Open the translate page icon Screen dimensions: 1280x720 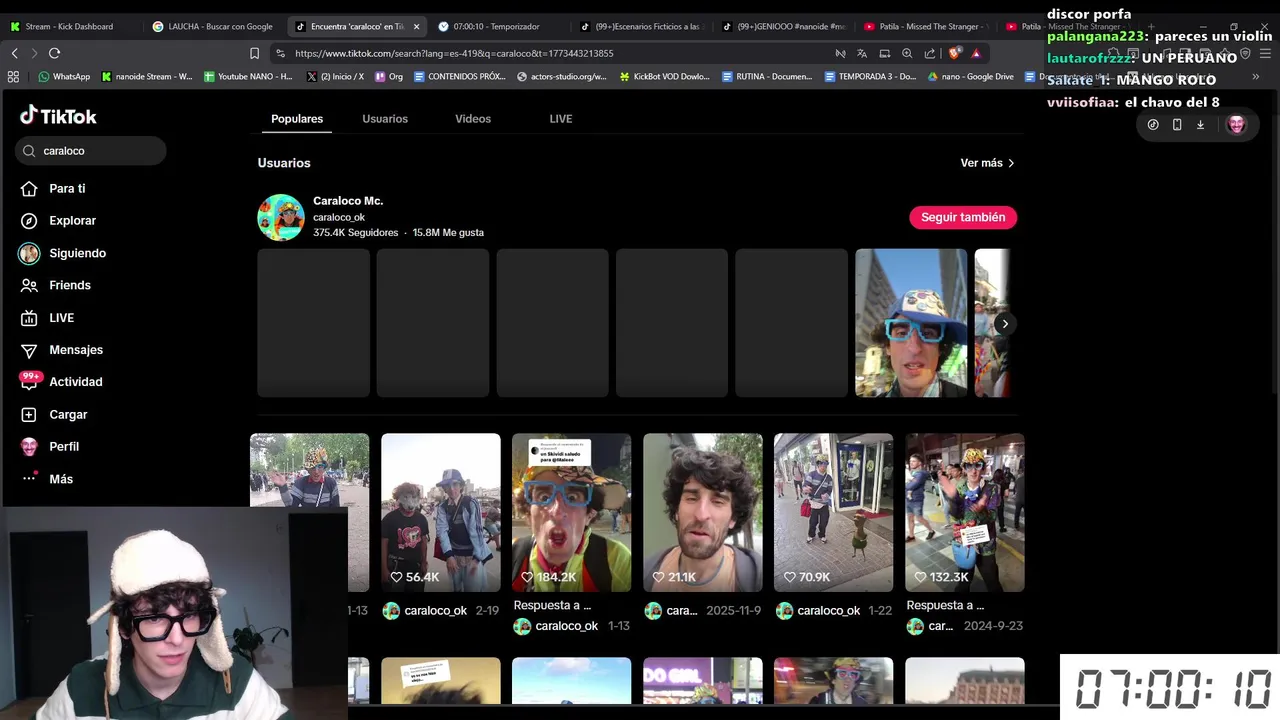coord(862,53)
